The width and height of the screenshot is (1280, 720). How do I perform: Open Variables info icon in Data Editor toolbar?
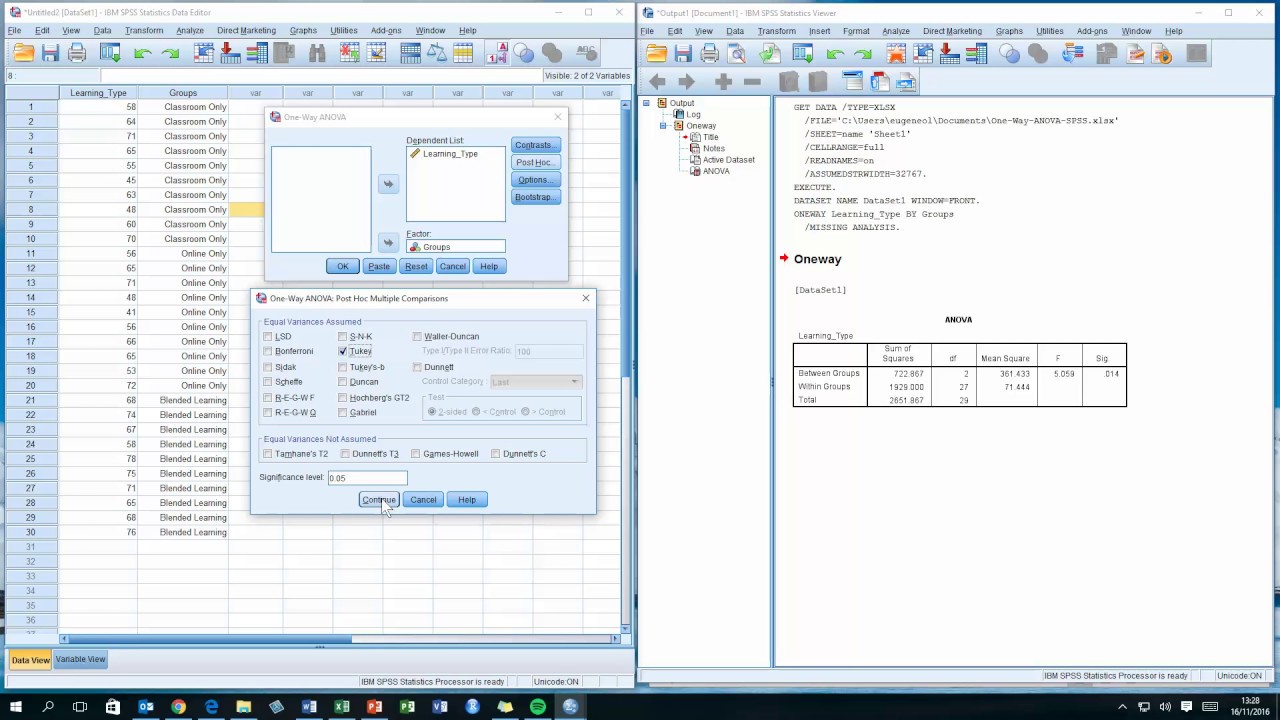point(259,53)
